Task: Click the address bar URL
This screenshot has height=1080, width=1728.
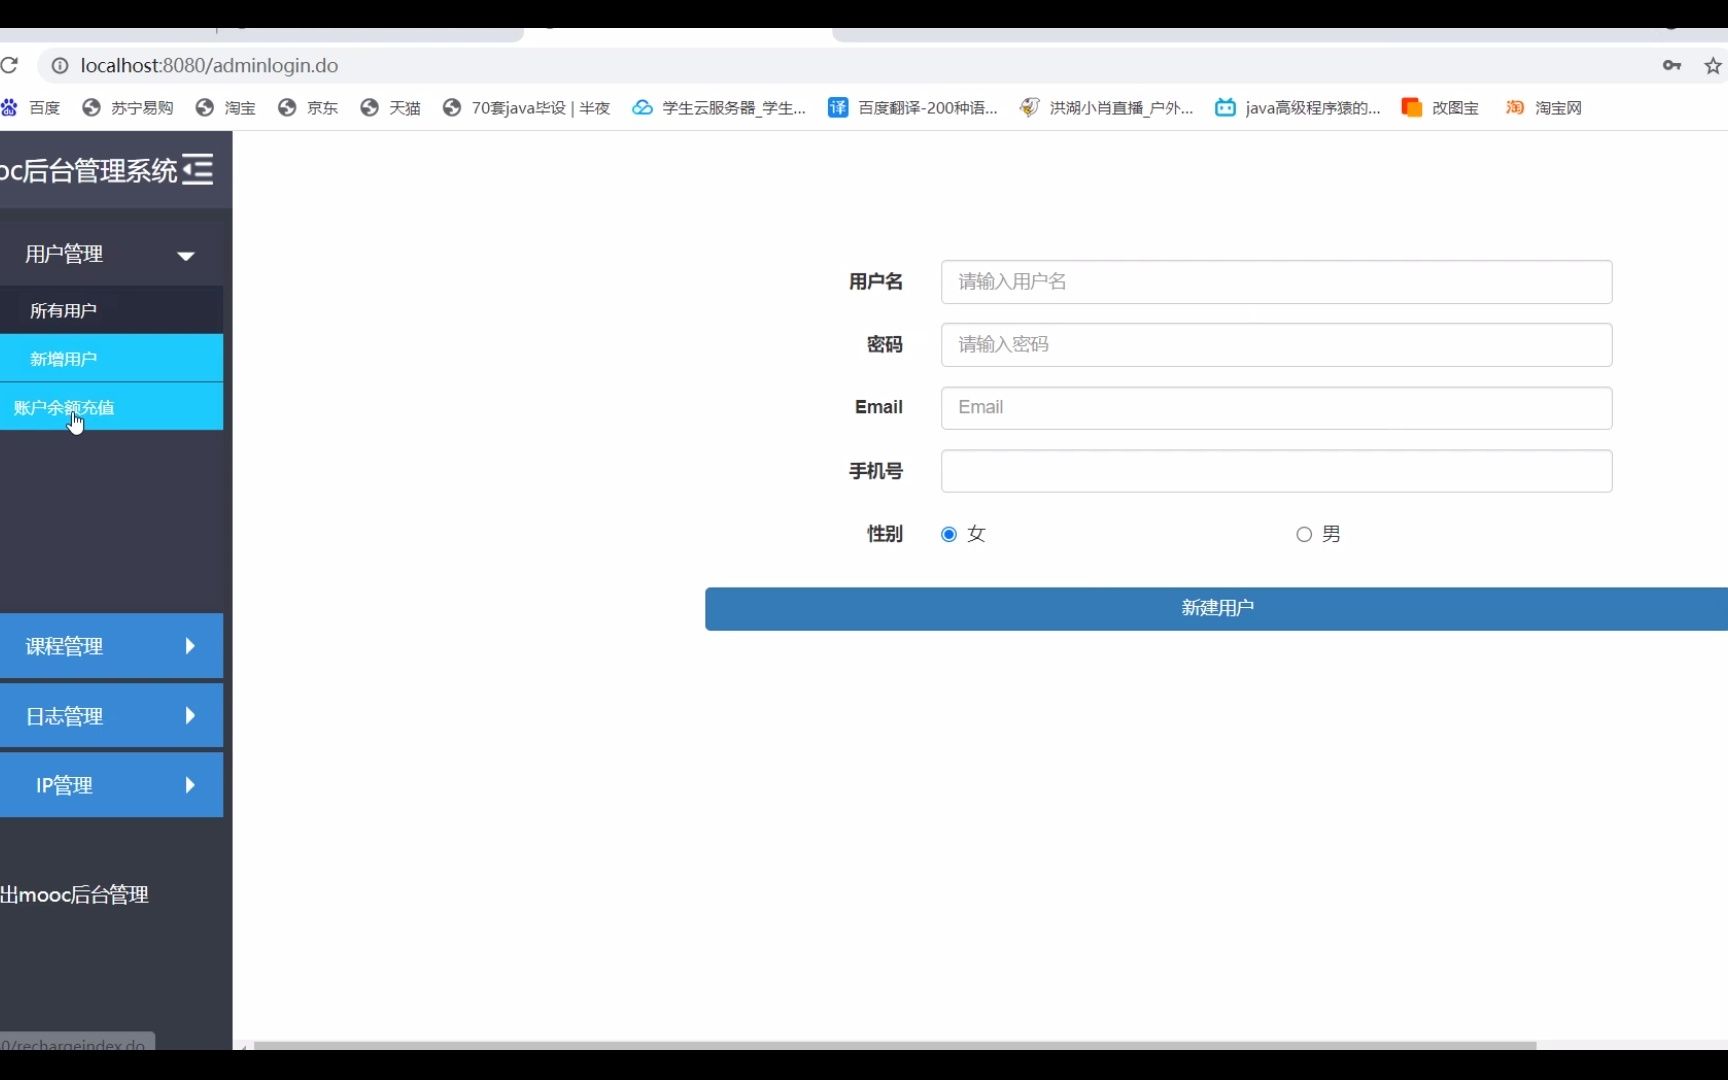Action: (x=209, y=65)
